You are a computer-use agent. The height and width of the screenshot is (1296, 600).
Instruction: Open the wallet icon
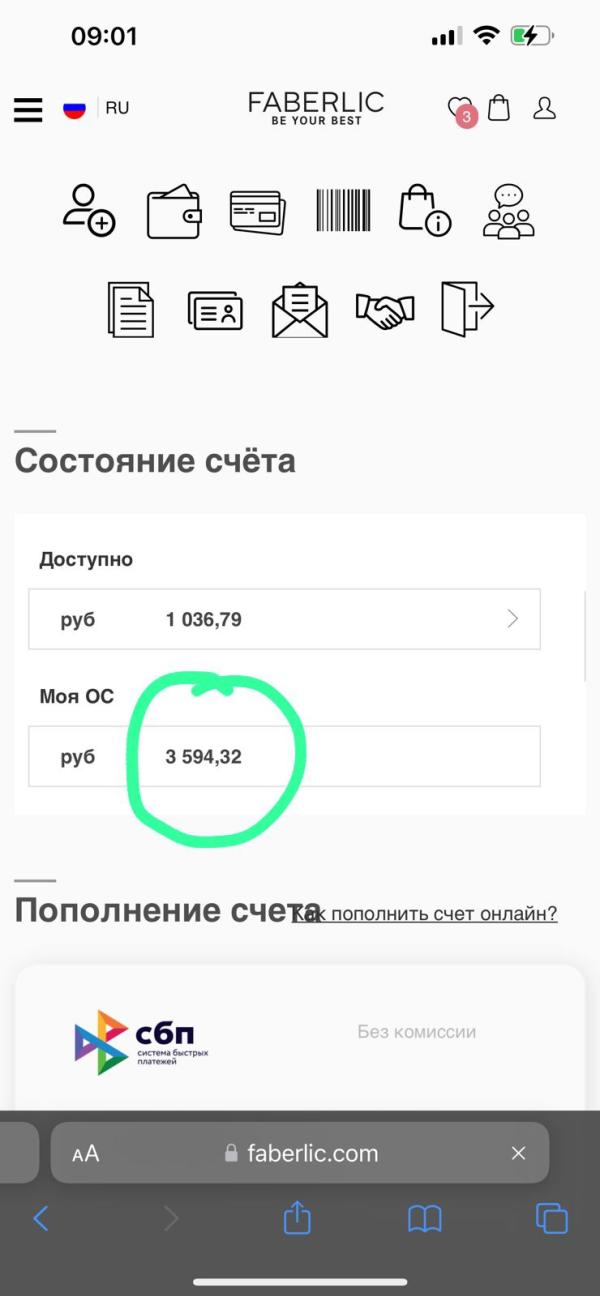(174, 212)
